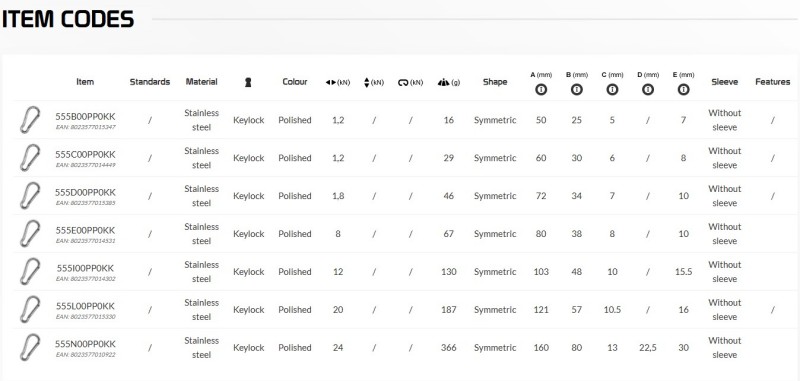Click the minor axis strength (kN) header icon
Image resolution: width=800 pixels, height=381 pixels.
366,82
